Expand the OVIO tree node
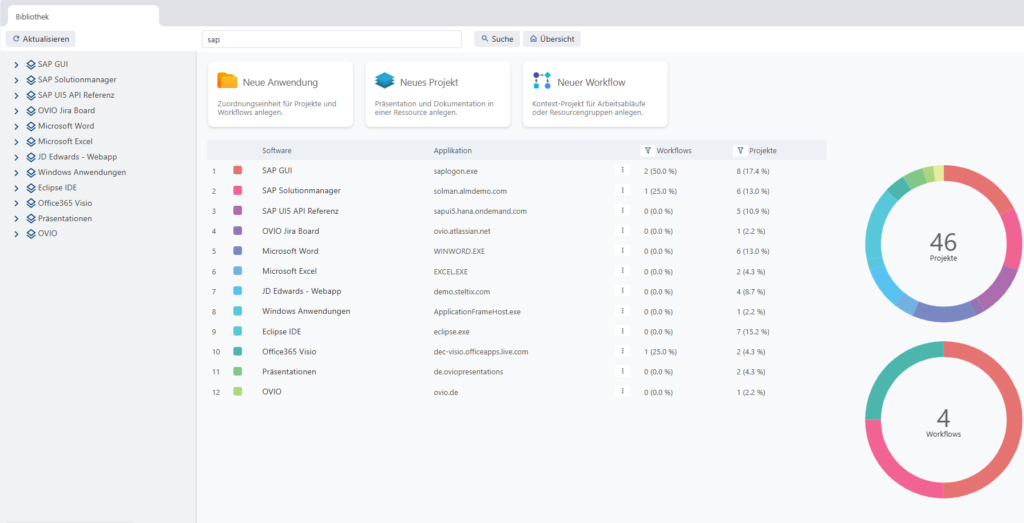Image resolution: width=1024 pixels, height=523 pixels. [16, 234]
